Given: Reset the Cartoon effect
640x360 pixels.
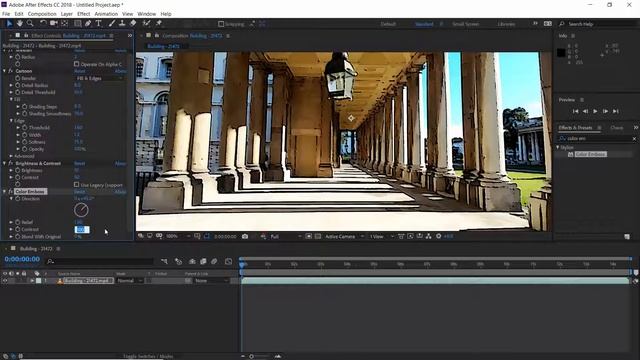Looking at the screenshot, I should click(80, 71).
